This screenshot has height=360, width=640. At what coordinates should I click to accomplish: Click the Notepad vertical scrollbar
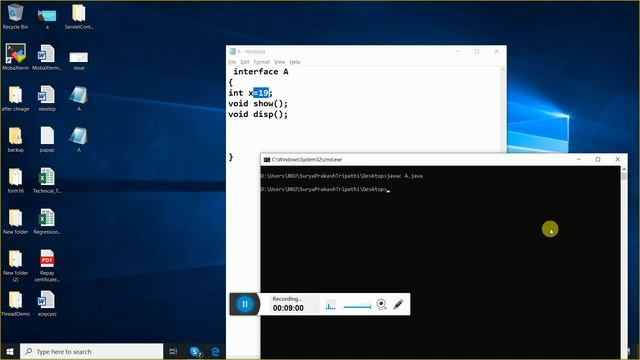pos(503,109)
